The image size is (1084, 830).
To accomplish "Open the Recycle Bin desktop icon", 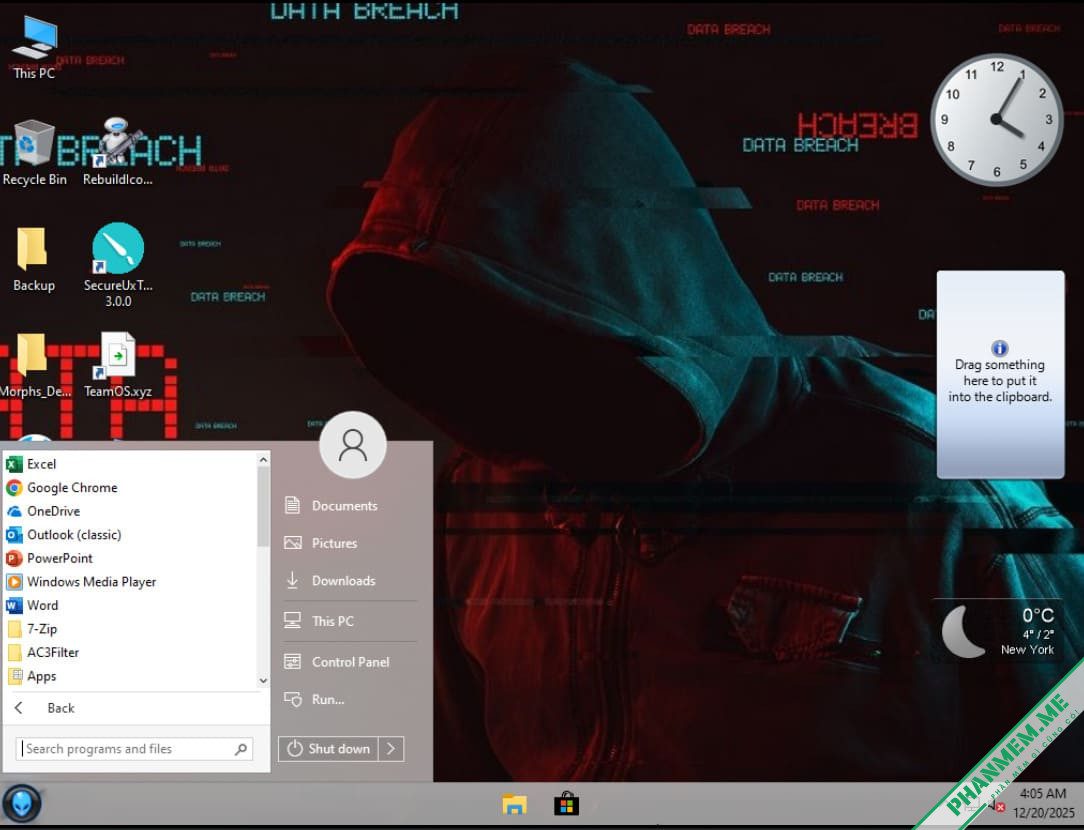I will pos(34,153).
